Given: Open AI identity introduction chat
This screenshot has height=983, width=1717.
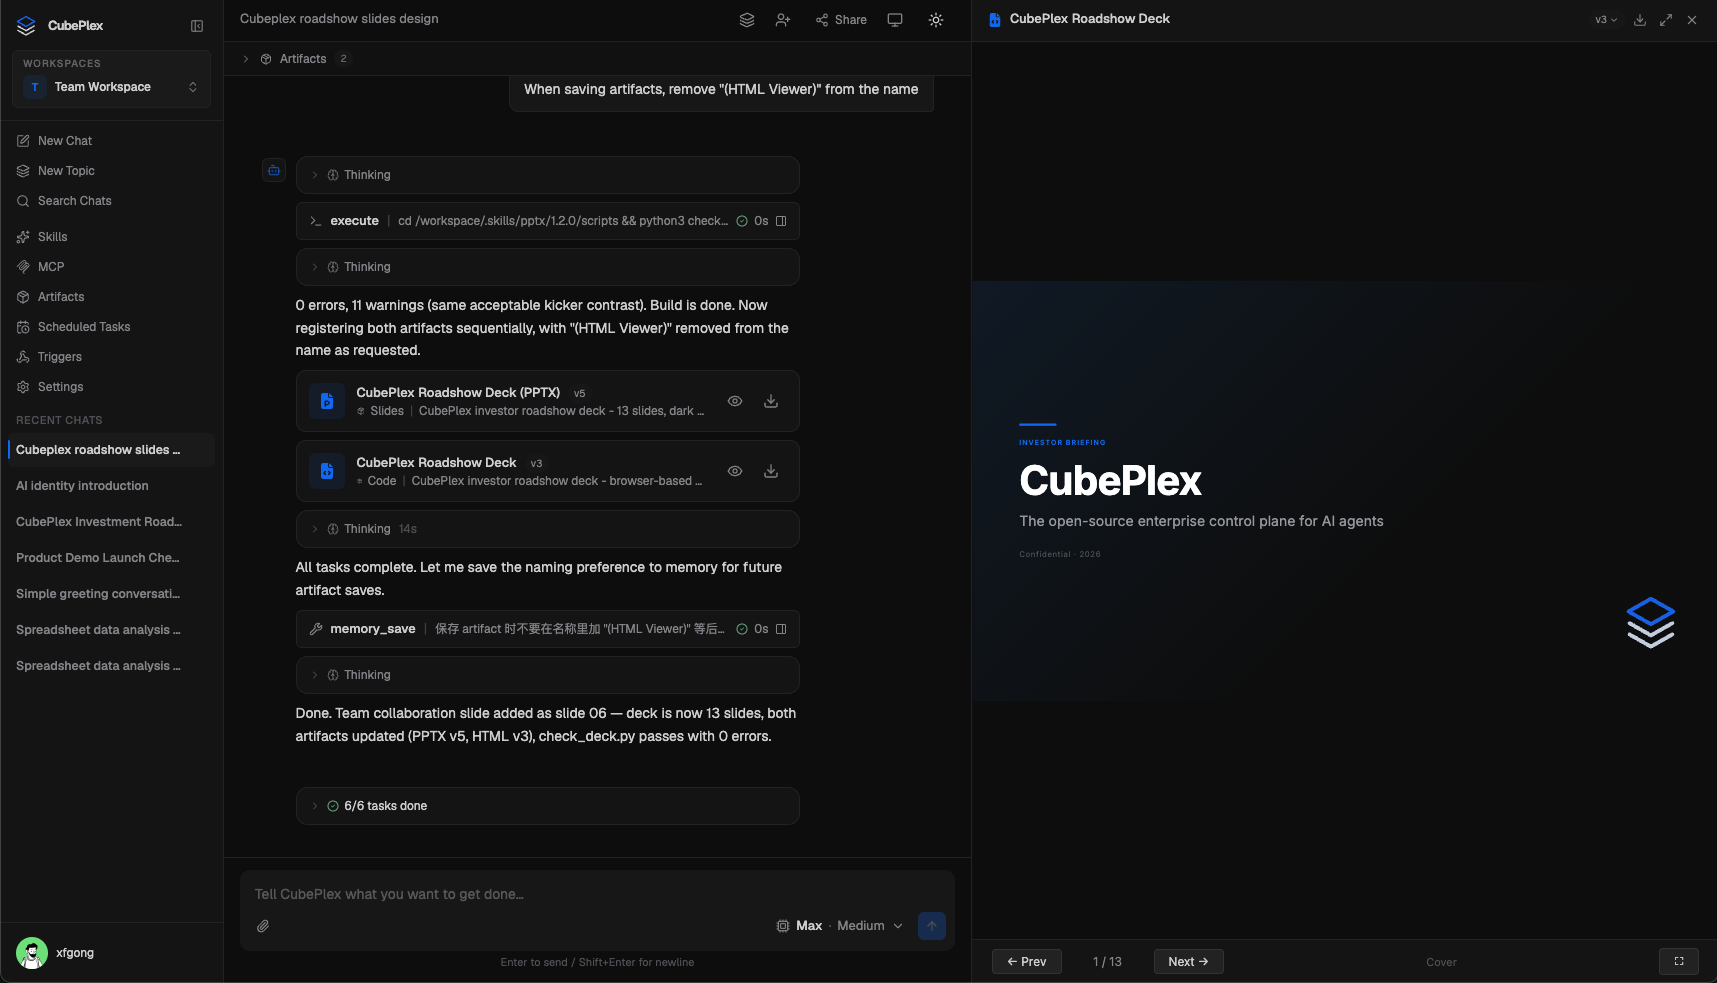Looking at the screenshot, I should coord(111,486).
